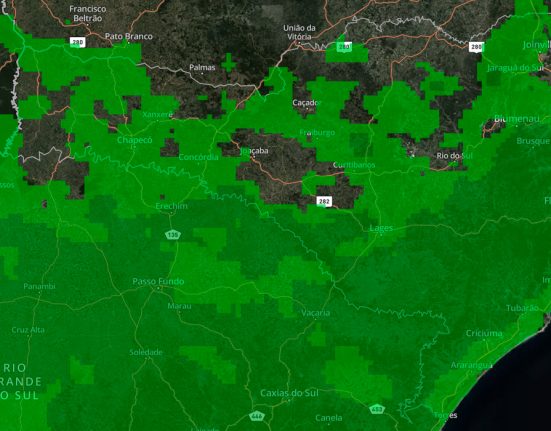This screenshot has width=551, height=431.
Task: Click the 280 highway shield near Pato Branco
Action: pyautogui.click(x=78, y=43)
